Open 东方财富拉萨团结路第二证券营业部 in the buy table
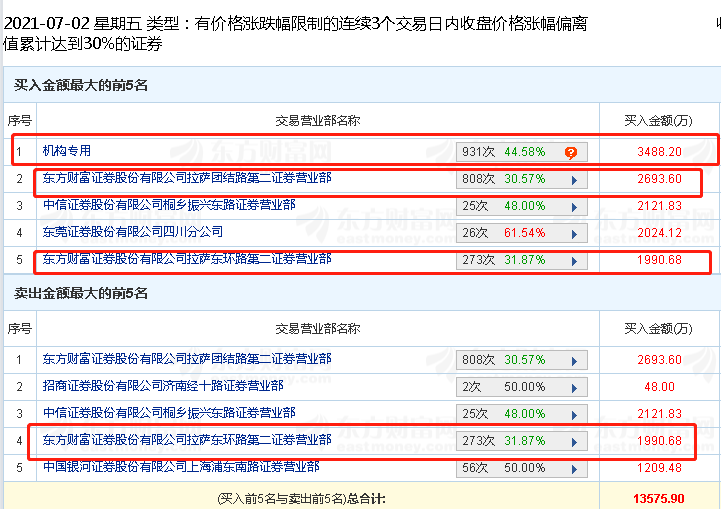This screenshot has height=509, width=721. [187, 178]
